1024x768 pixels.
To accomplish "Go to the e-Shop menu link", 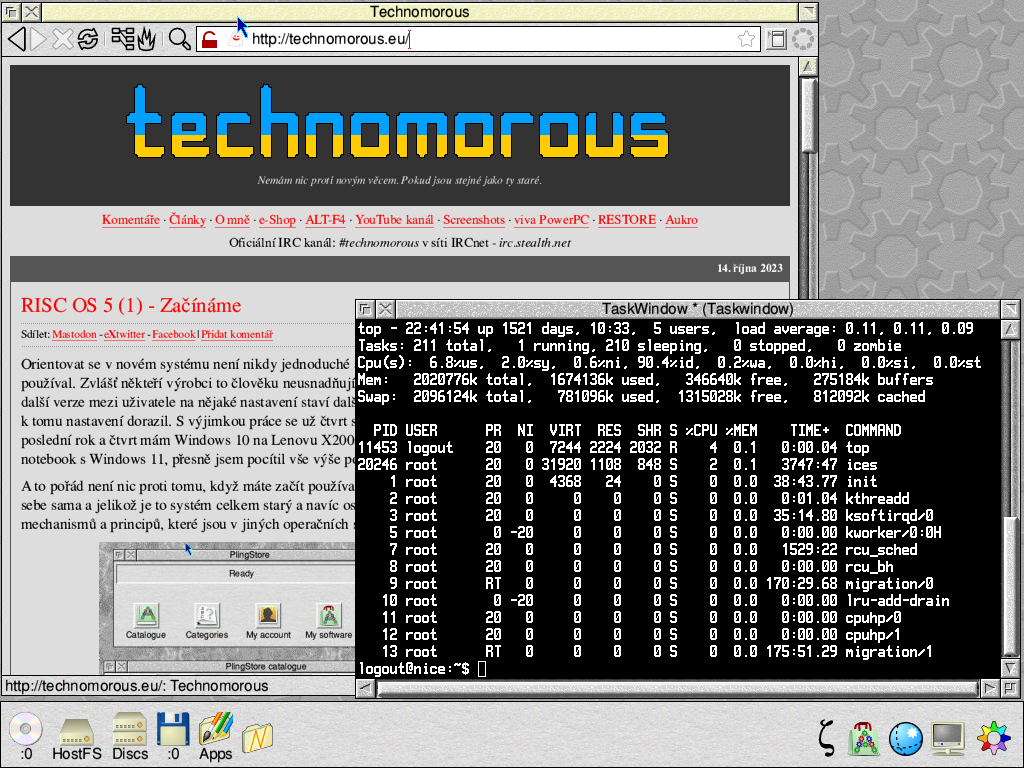I will [277, 220].
